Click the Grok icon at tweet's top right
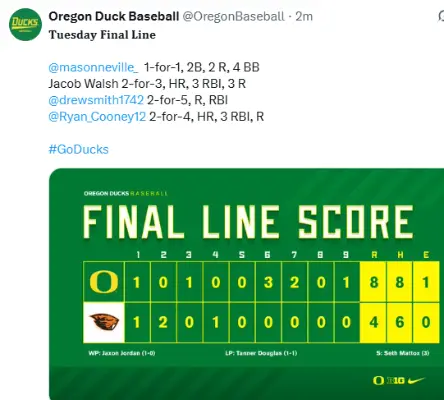Viewport: 444px width, 400px height. [x=441, y=16]
